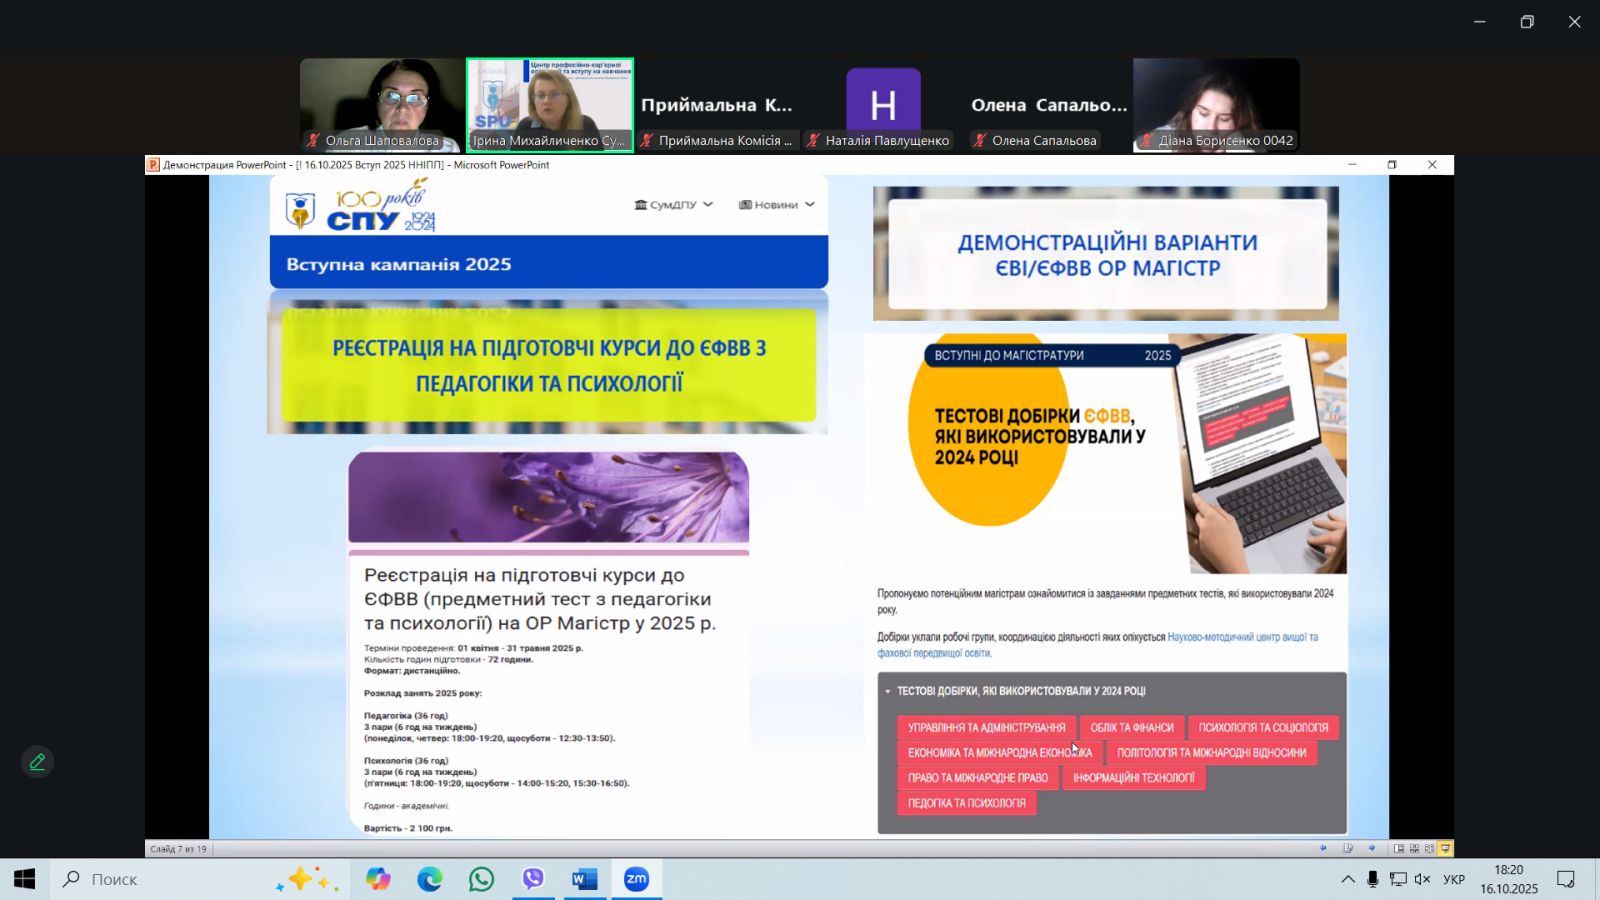
Task: Select Ірина Михайличенко's video tile
Action: (x=550, y=104)
